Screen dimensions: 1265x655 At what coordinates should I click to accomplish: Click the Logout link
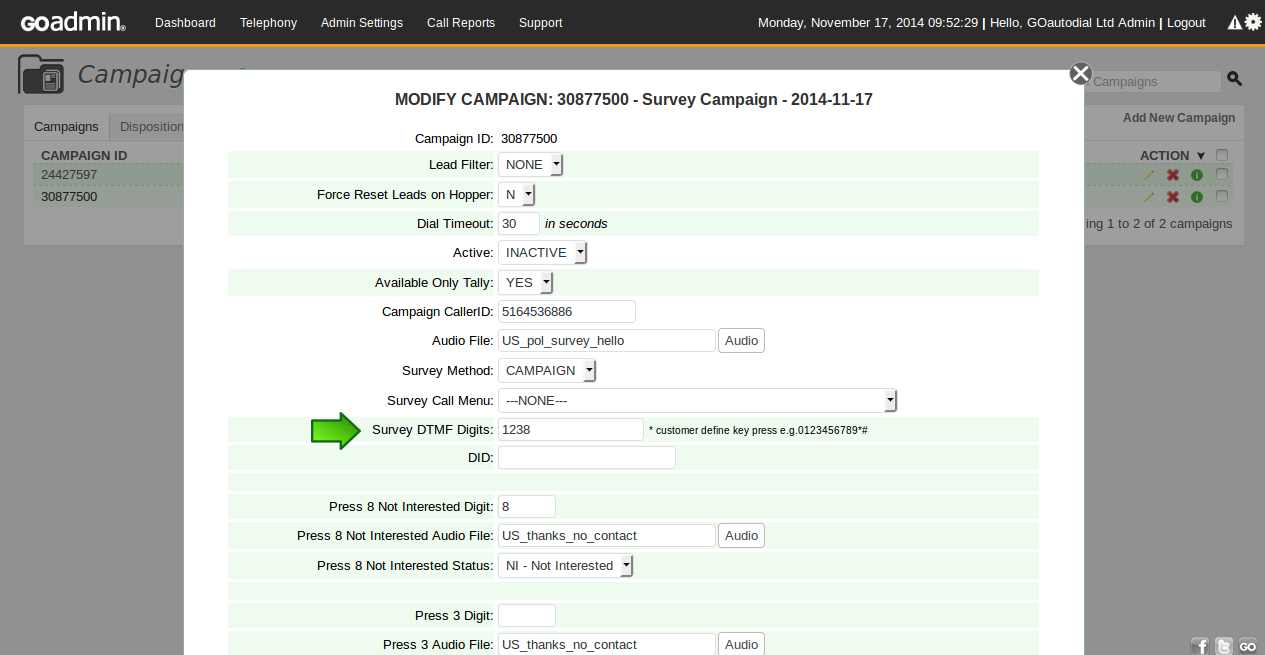[1186, 22]
